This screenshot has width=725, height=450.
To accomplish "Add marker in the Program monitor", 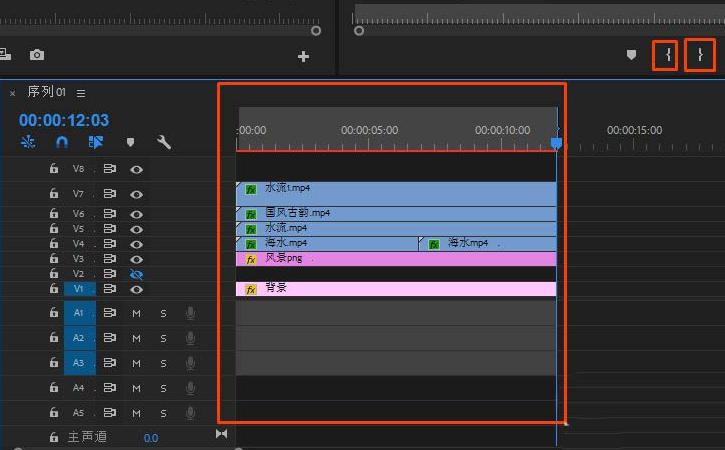I will [x=631, y=55].
